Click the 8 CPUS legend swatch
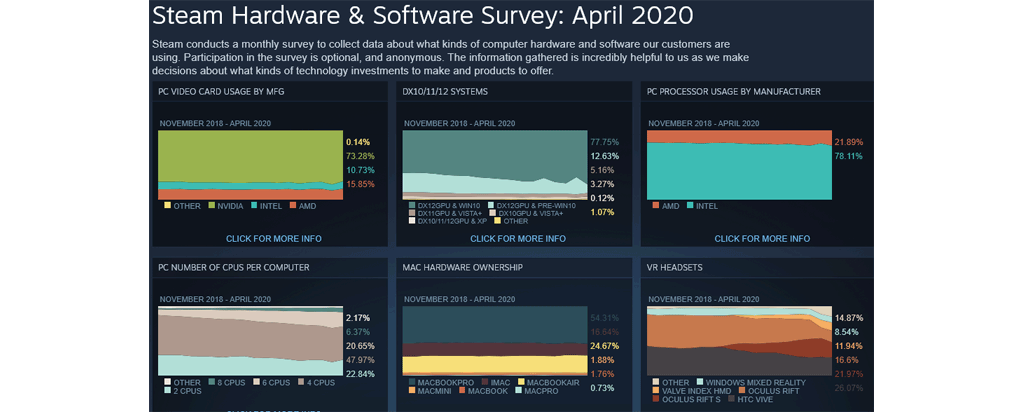The image size is (1024, 412). [x=212, y=383]
